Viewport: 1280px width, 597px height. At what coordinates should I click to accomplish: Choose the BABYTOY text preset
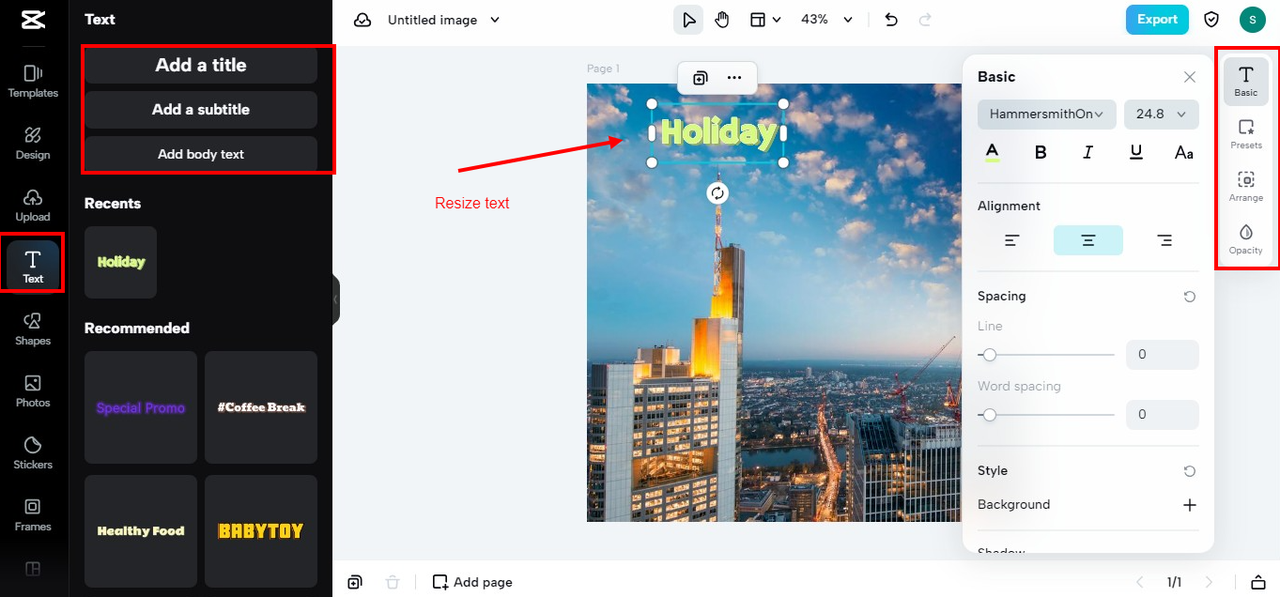pos(261,531)
